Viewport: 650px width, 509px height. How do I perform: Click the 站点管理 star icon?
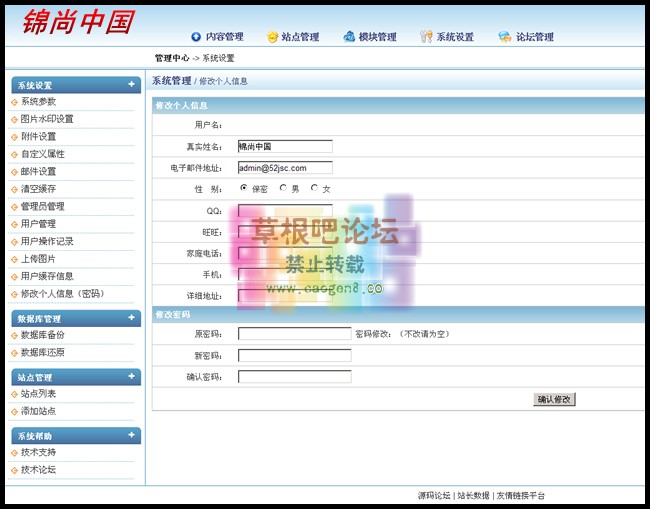[x=272, y=37]
